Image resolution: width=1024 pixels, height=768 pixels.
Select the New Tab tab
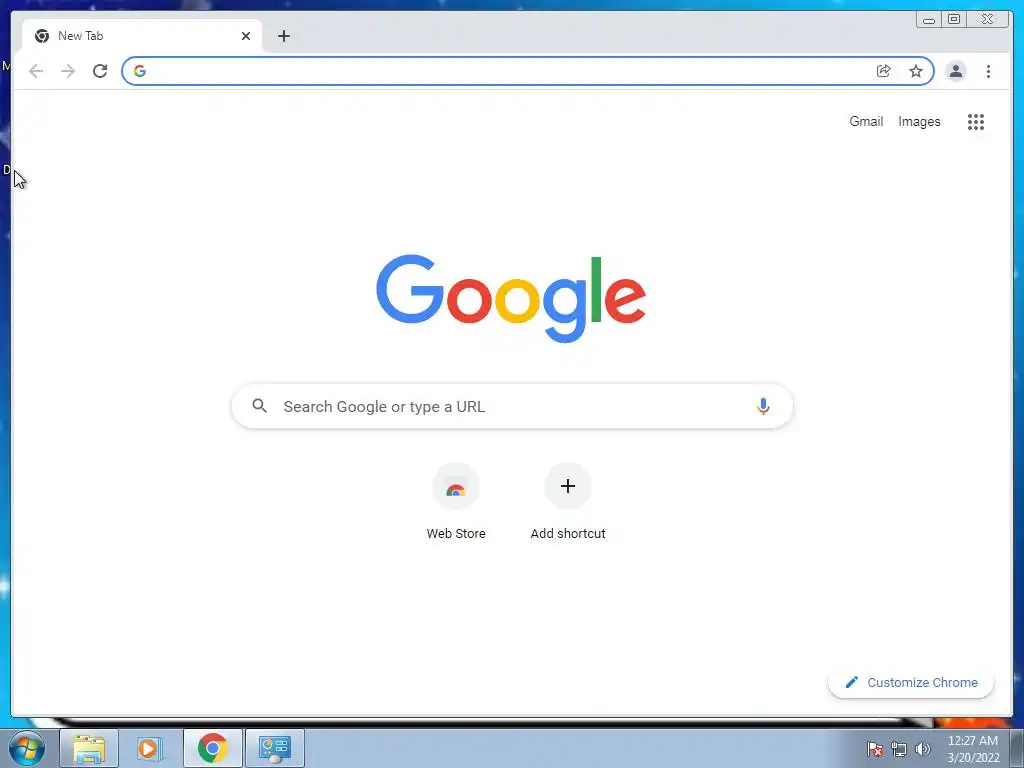pos(142,36)
